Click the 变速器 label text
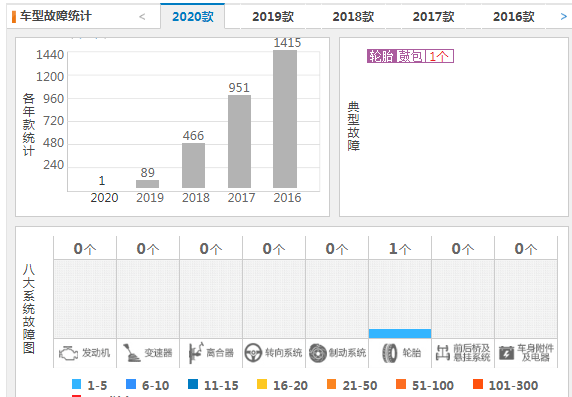572x397 pixels. click(x=158, y=353)
